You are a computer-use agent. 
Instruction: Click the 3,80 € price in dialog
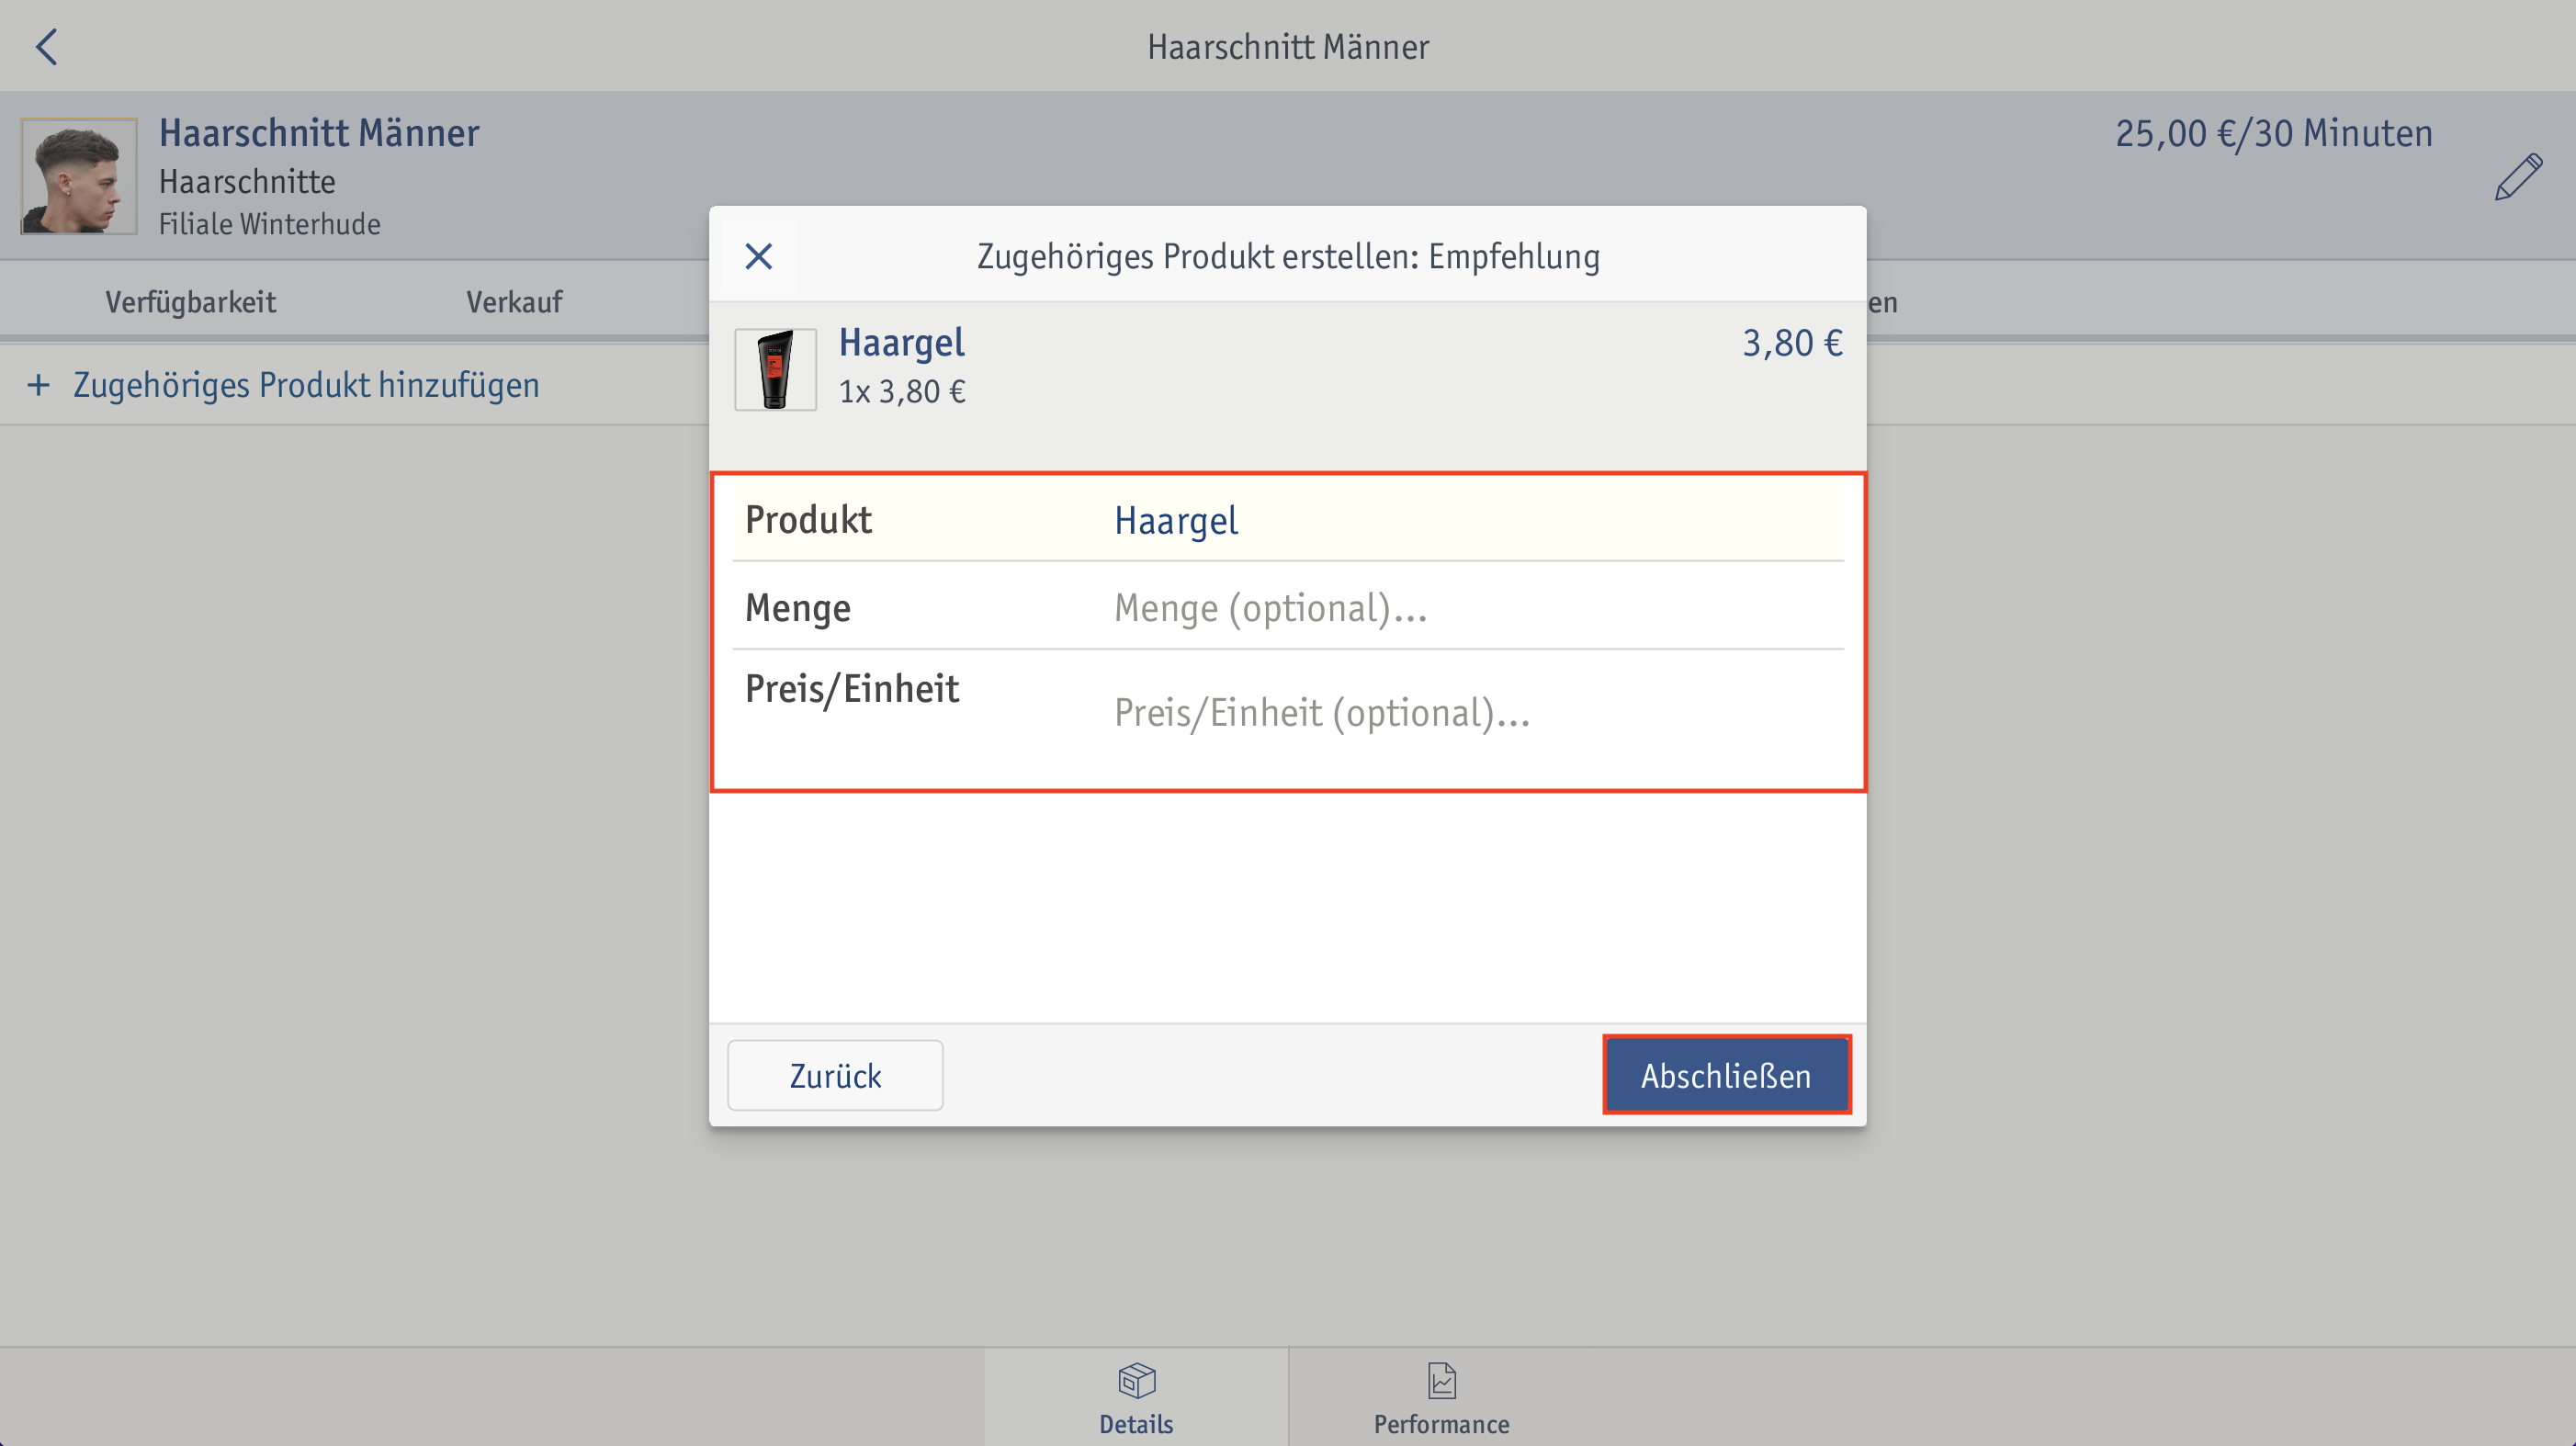[1792, 343]
